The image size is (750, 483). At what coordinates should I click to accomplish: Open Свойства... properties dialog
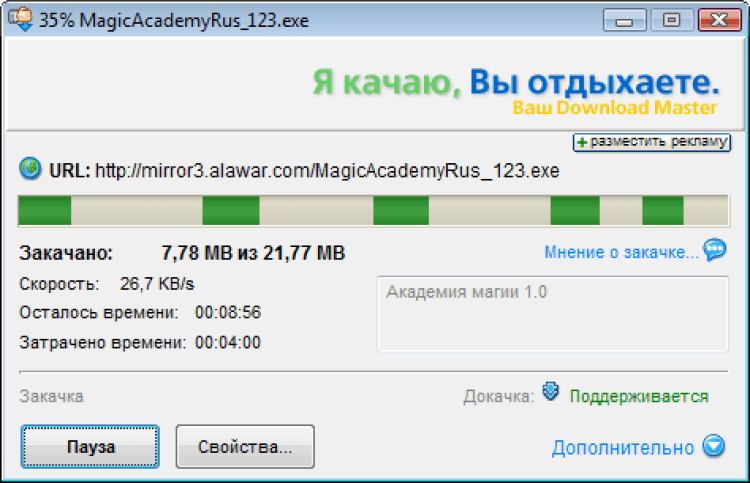pyautogui.click(x=245, y=447)
